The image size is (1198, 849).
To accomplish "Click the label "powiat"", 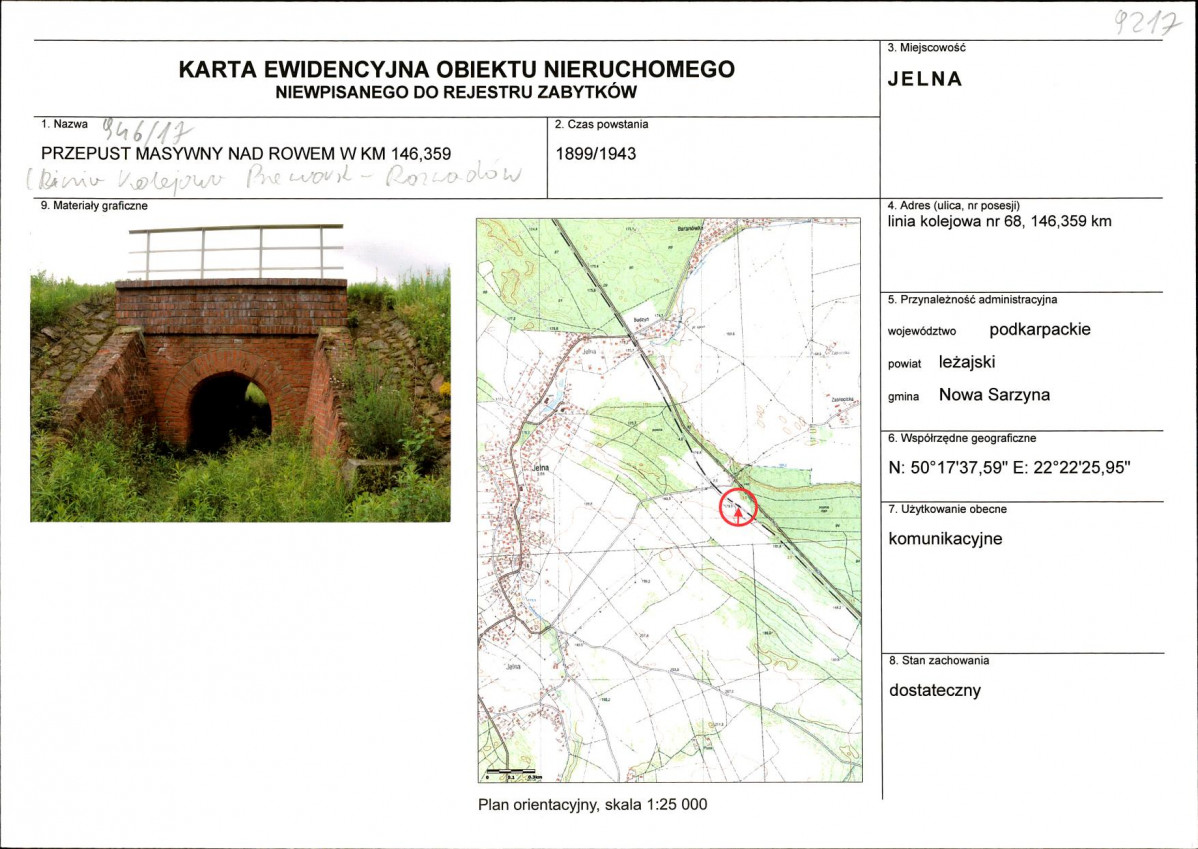I will (x=905, y=365).
